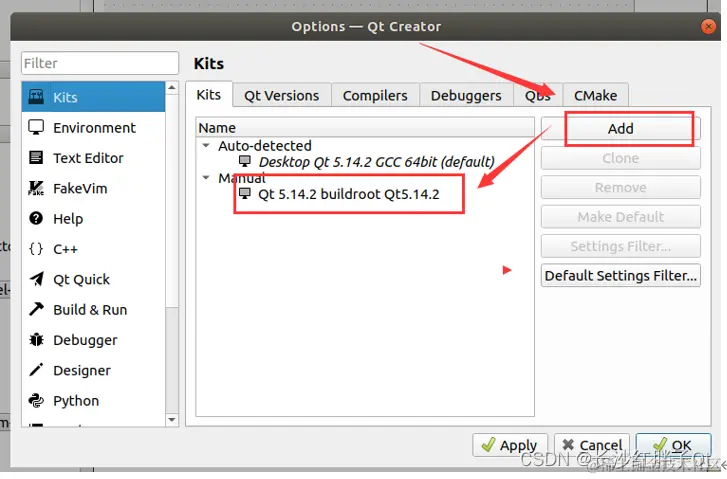Screen dimensions: 727x479
Task: Select the Python category label
Action: tap(76, 401)
